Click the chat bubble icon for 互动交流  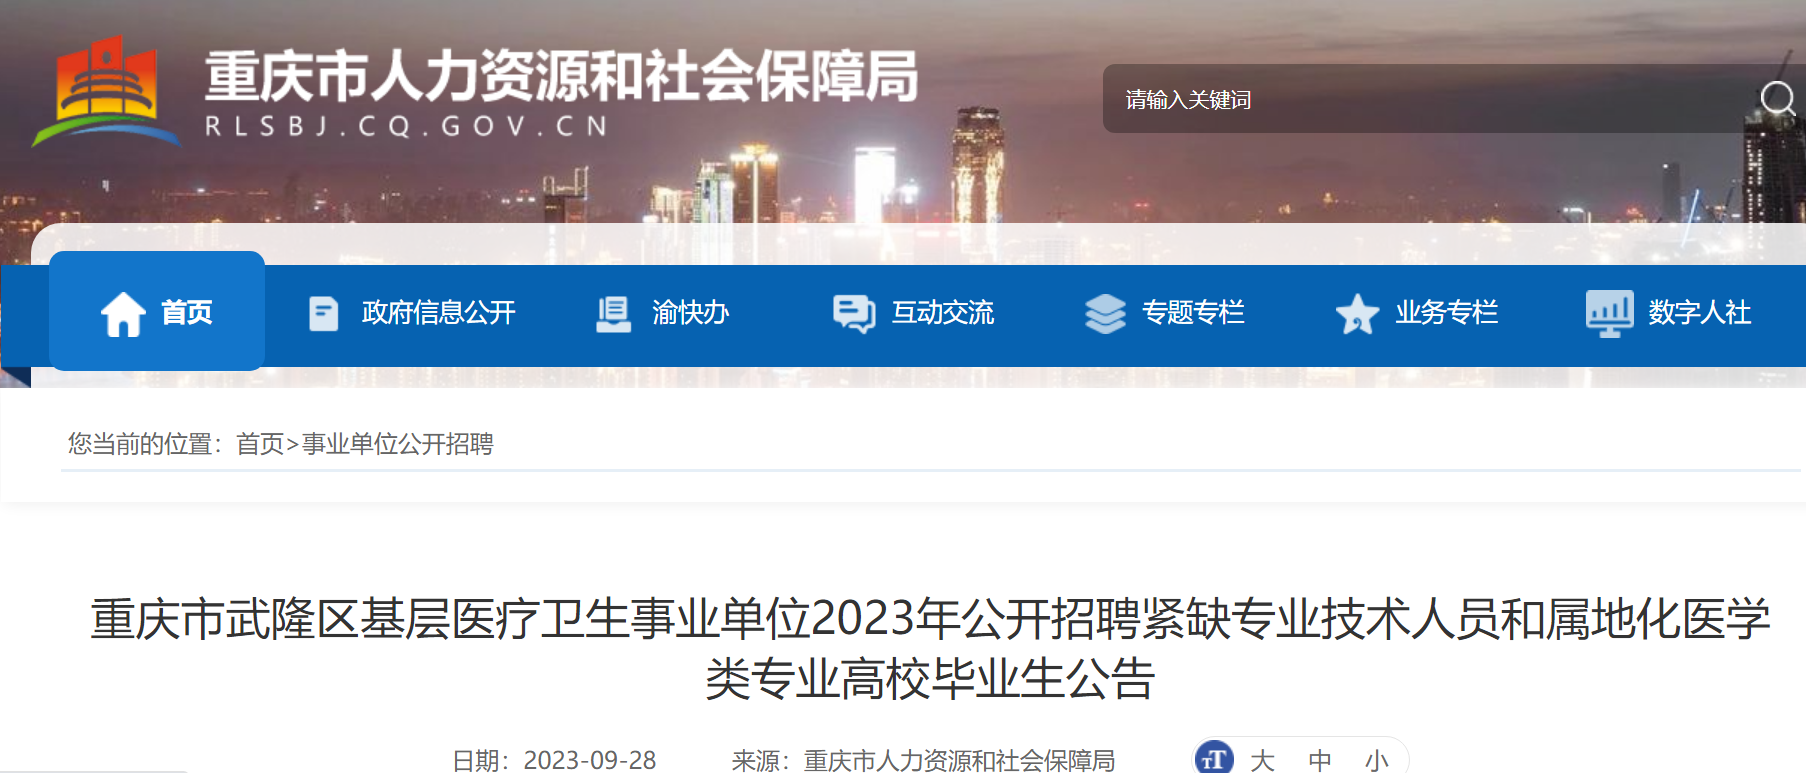(854, 314)
